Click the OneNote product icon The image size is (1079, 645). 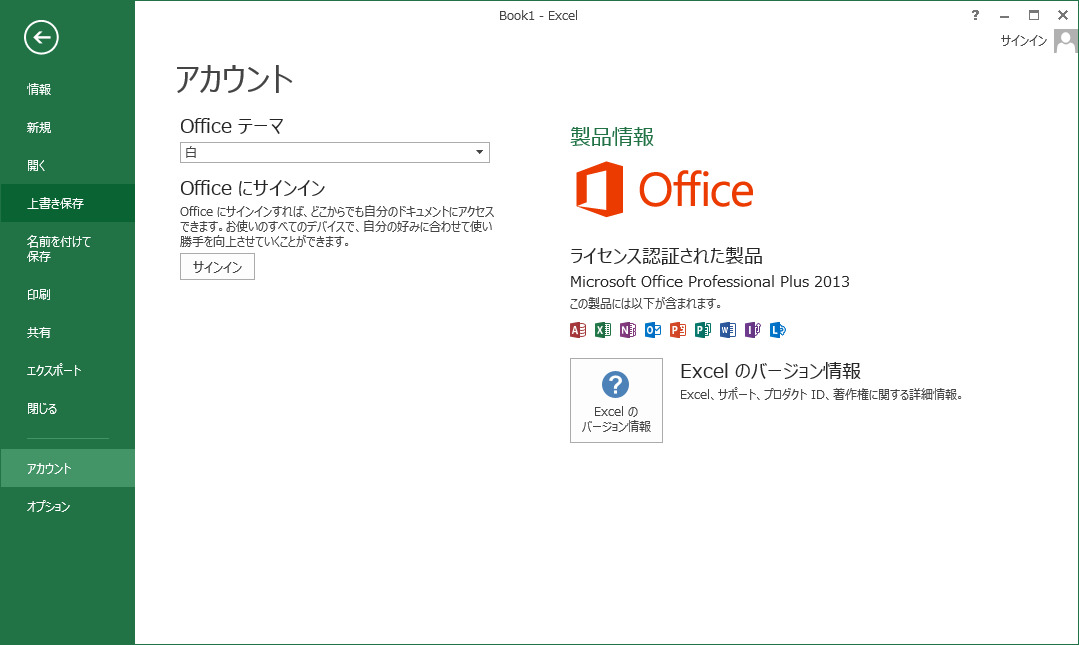627,330
